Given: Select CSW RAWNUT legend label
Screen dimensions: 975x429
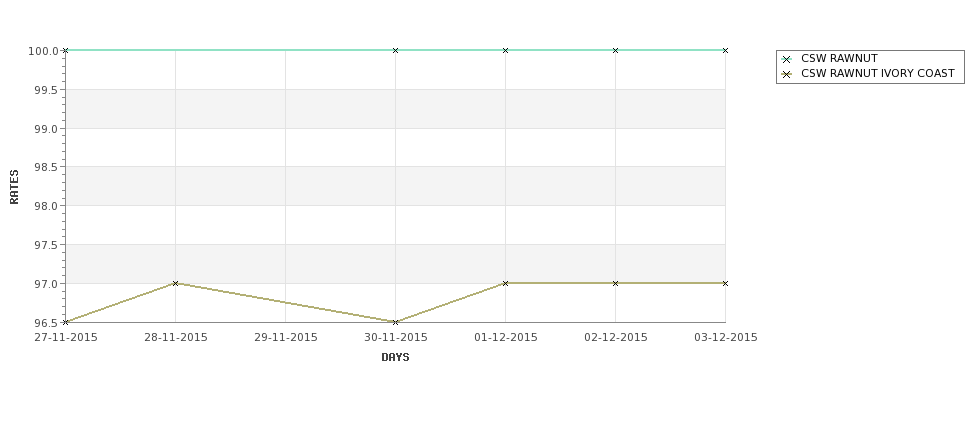Looking at the screenshot, I should point(839,58).
